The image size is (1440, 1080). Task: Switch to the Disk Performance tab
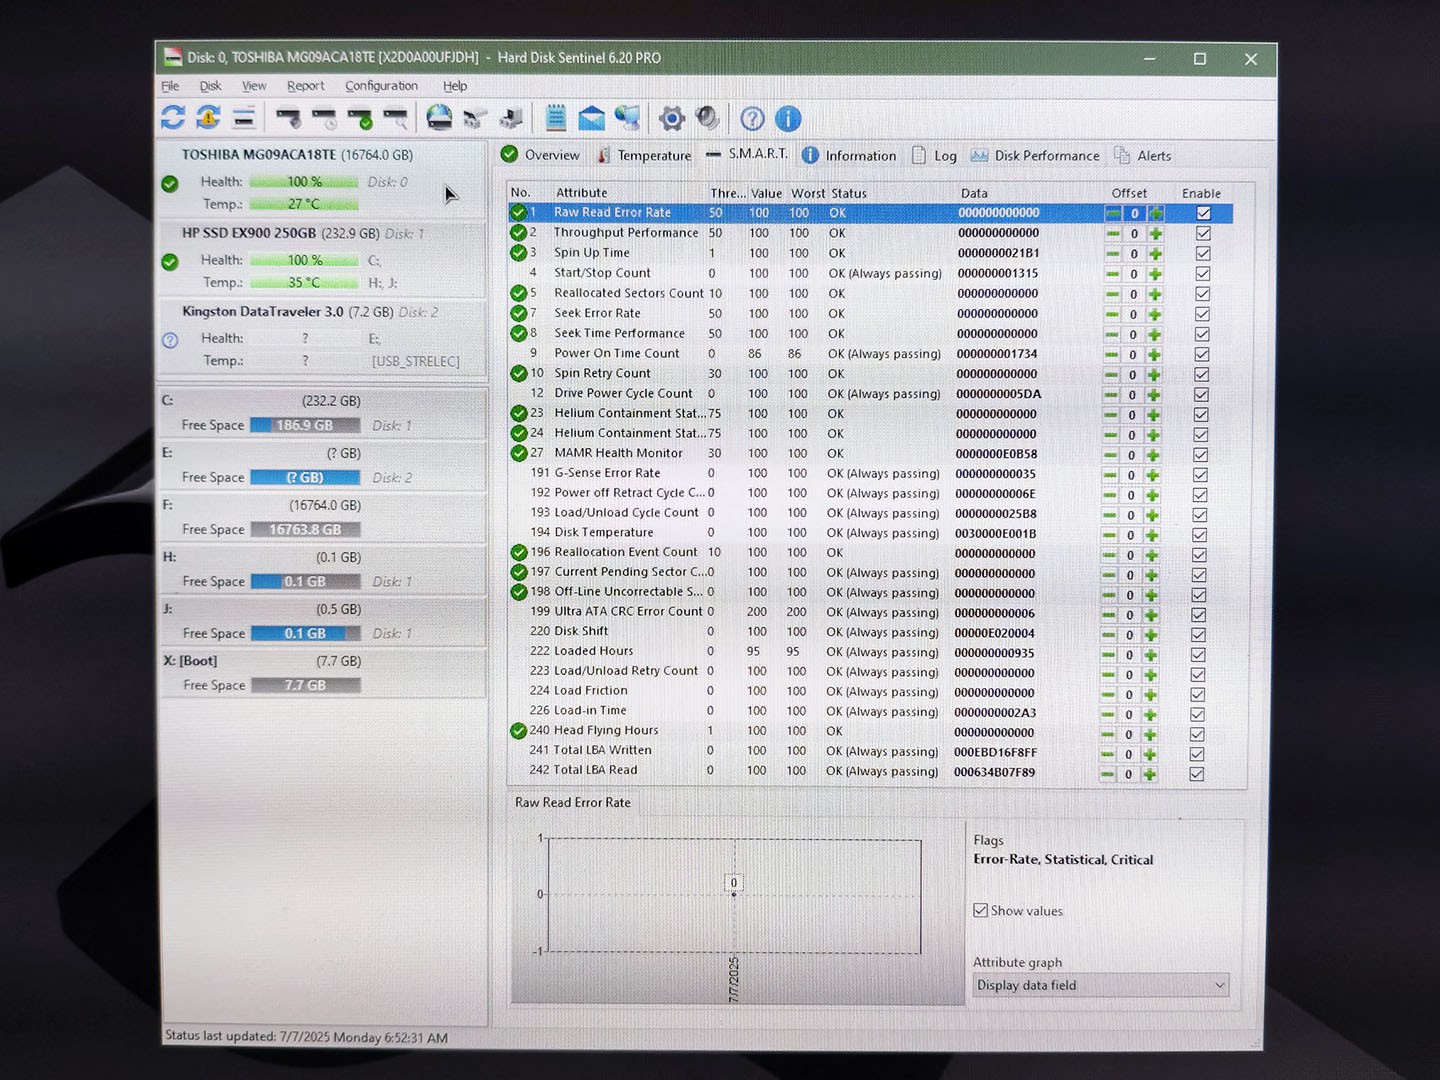coord(1035,155)
